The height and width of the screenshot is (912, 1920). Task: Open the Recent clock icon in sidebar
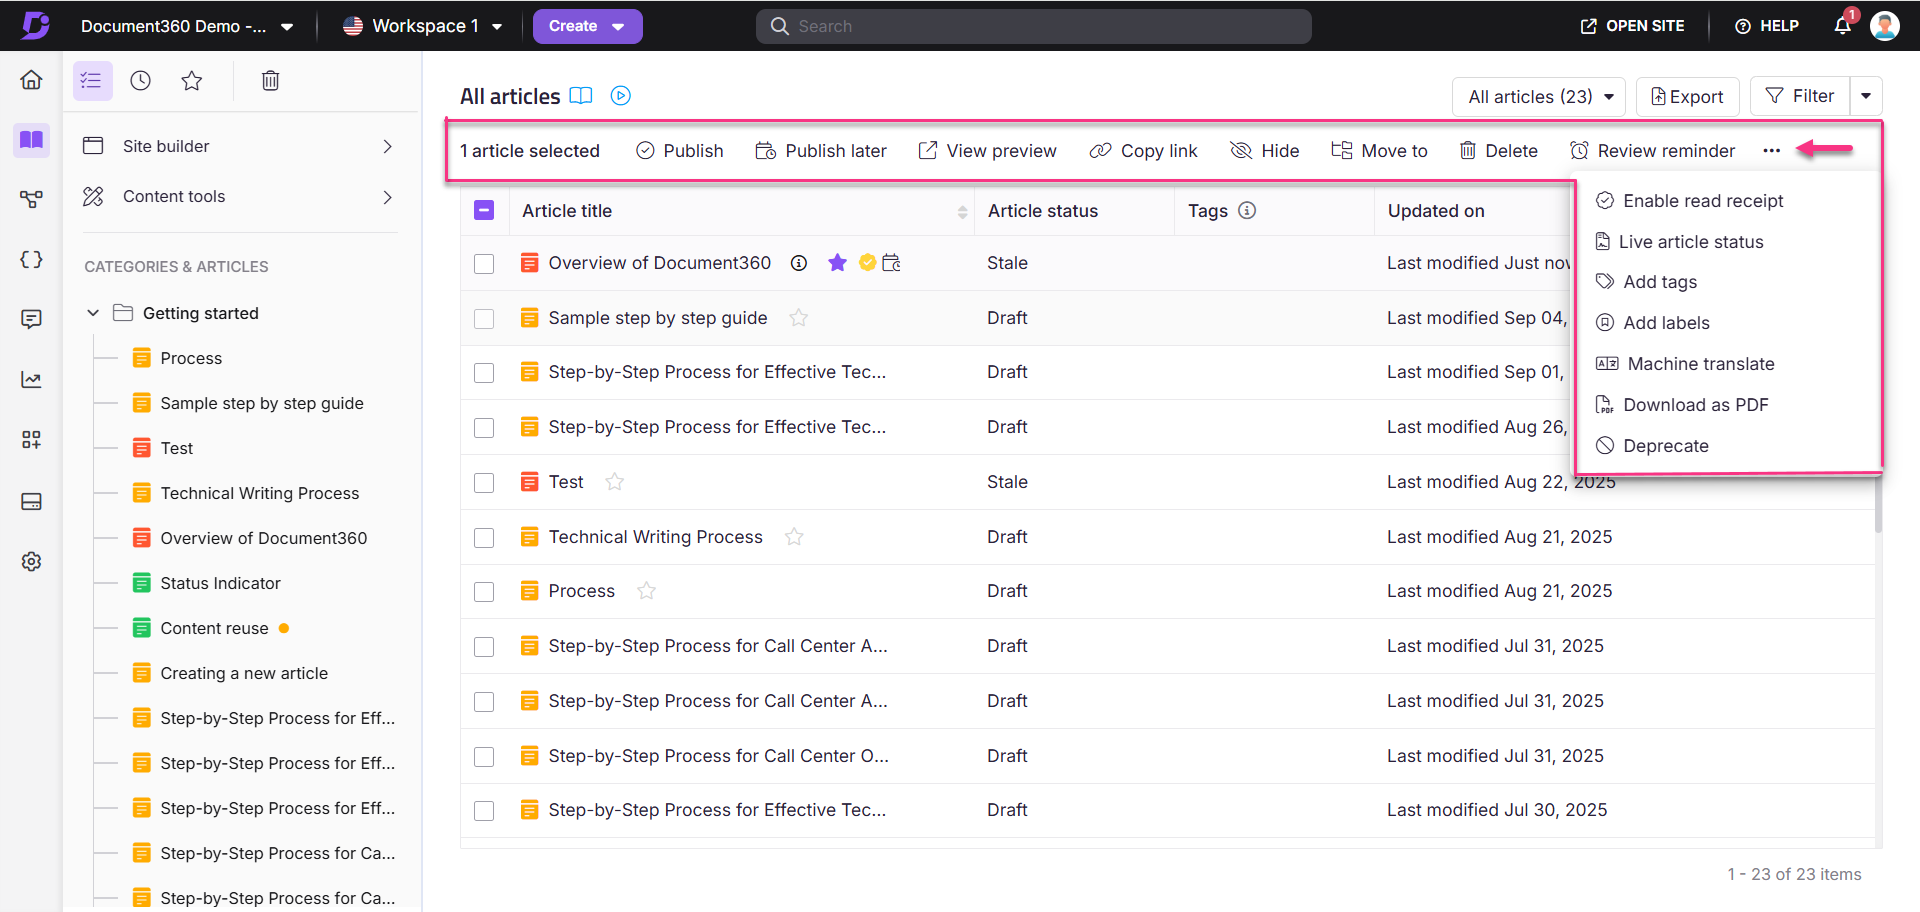[x=141, y=81]
